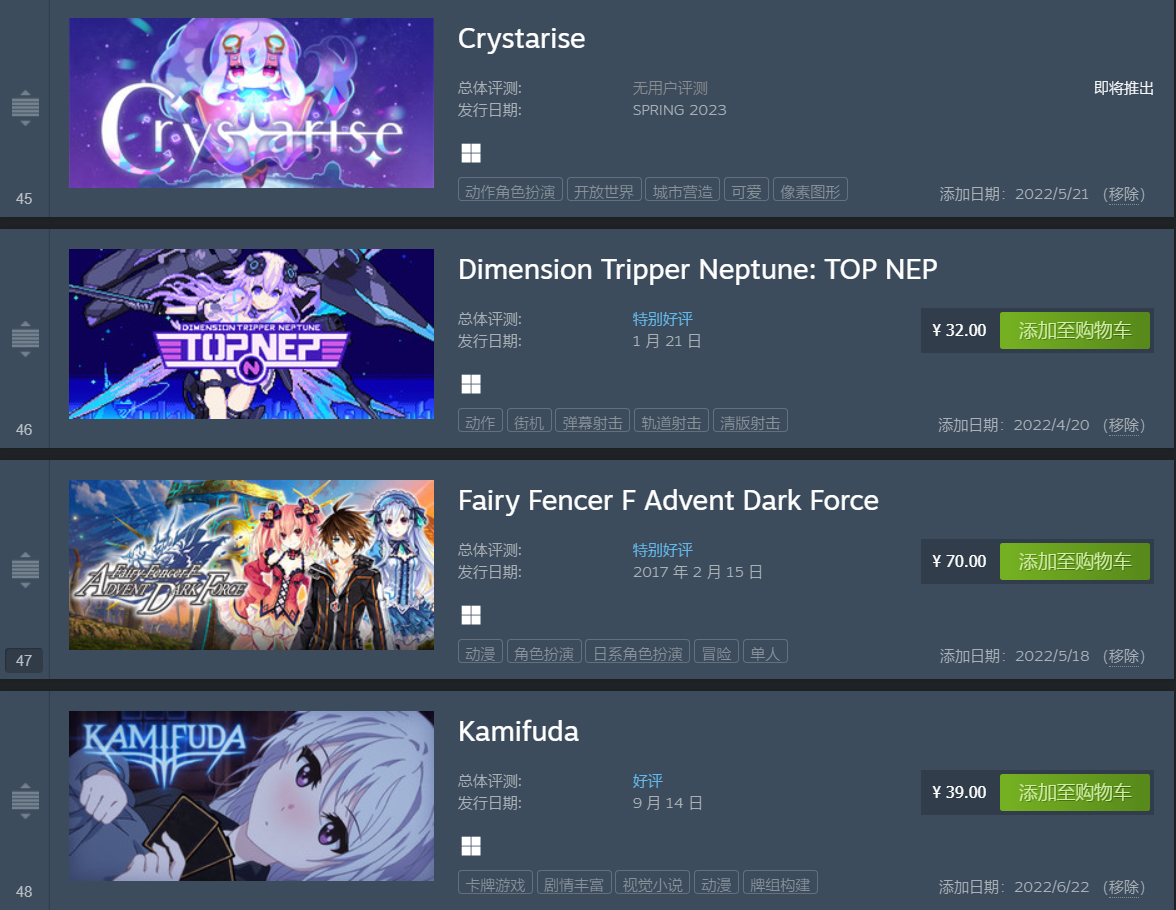Screen dimensions: 1176x910
Task: Click the Windows icon under Dimension Tripper Neptune
Action: pyautogui.click(x=471, y=384)
